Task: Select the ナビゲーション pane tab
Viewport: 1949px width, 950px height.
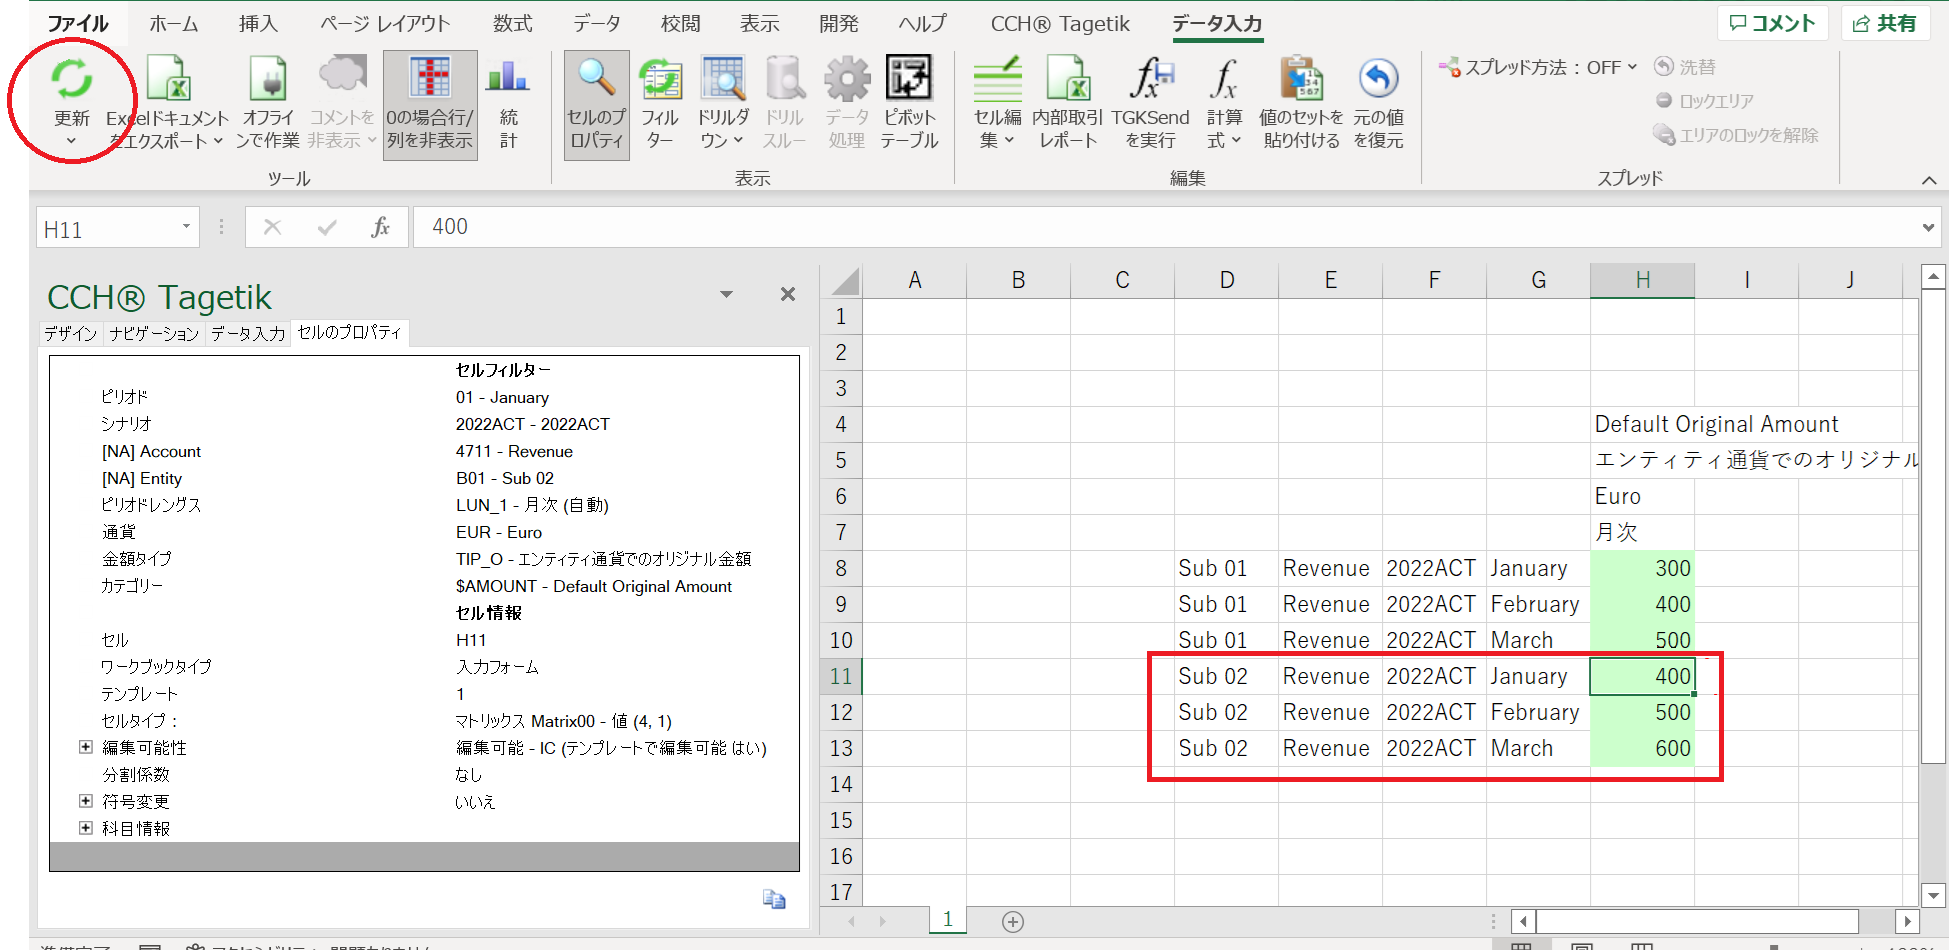Action: 154,333
